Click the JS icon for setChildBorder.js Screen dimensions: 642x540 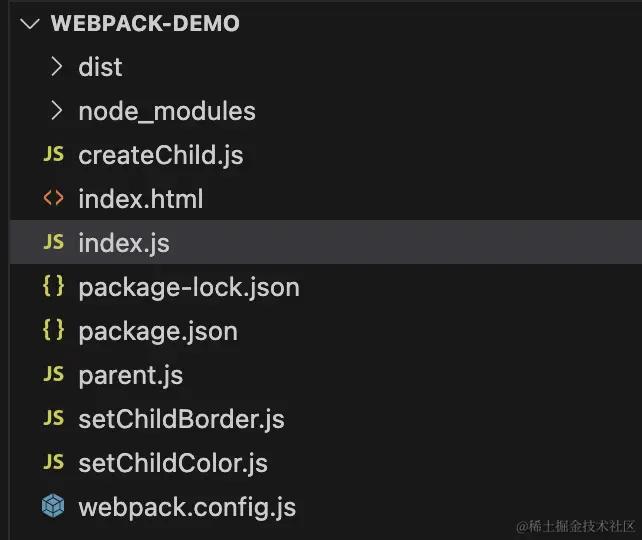[54, 418]
